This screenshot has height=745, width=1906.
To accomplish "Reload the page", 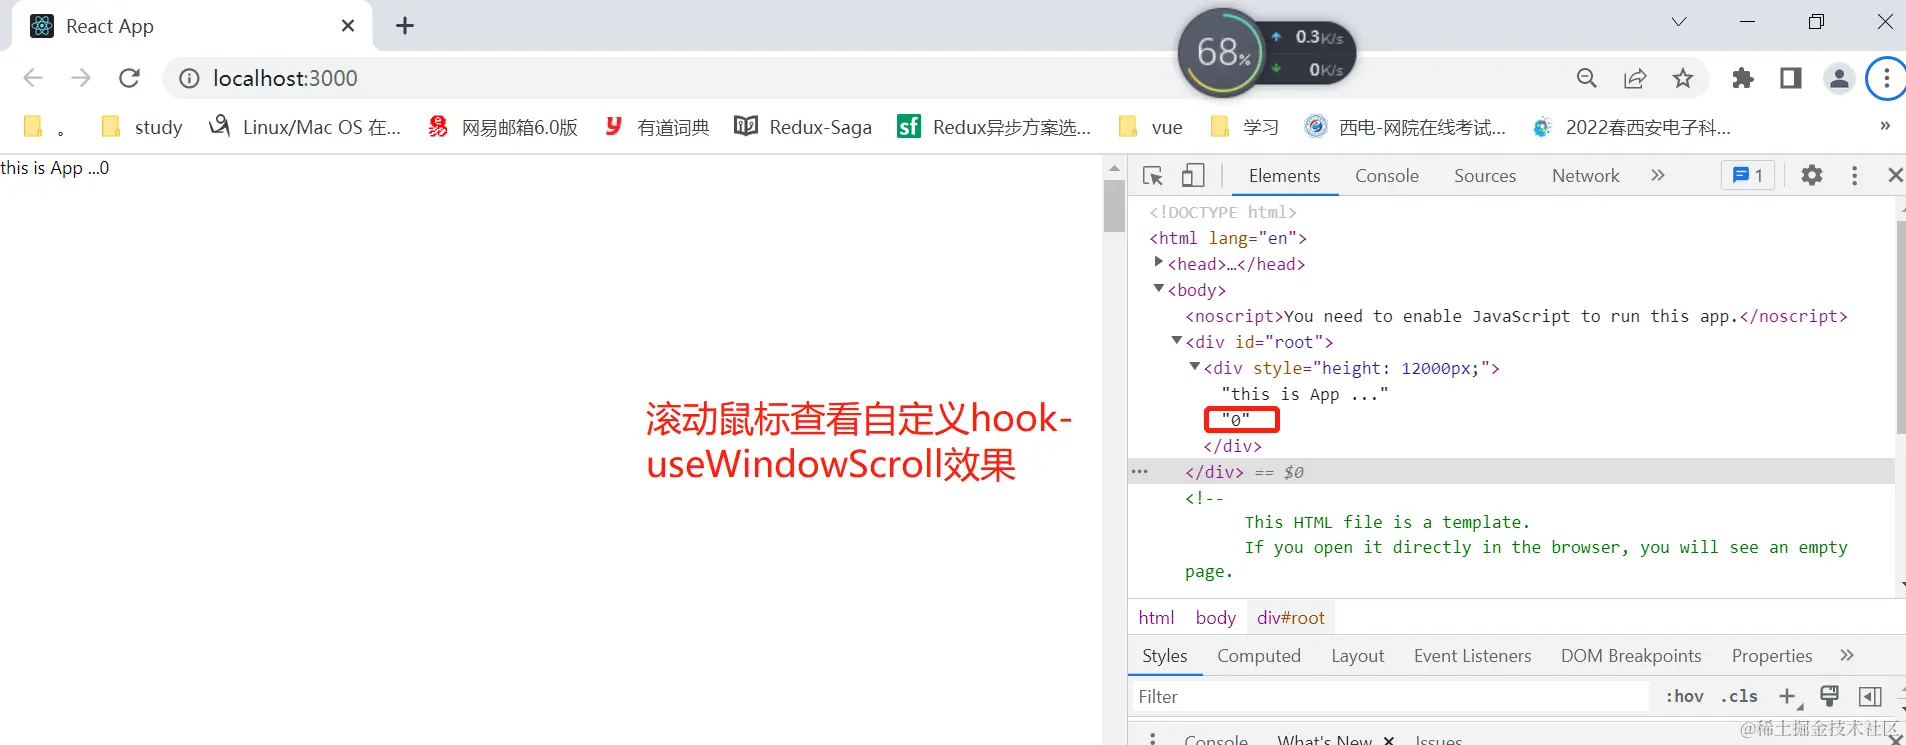I will (x=129, y=78).
